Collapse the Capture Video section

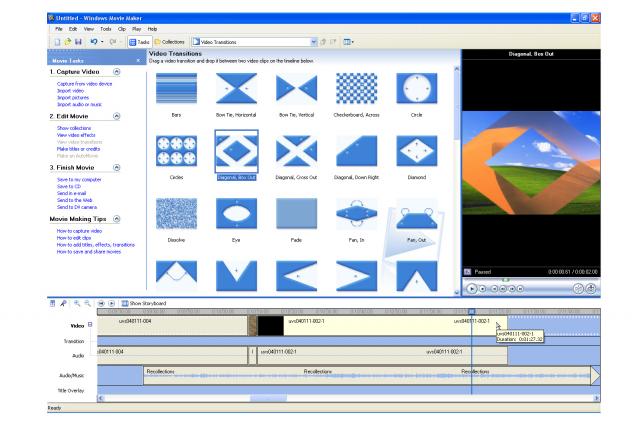click(x=116, y=72)
